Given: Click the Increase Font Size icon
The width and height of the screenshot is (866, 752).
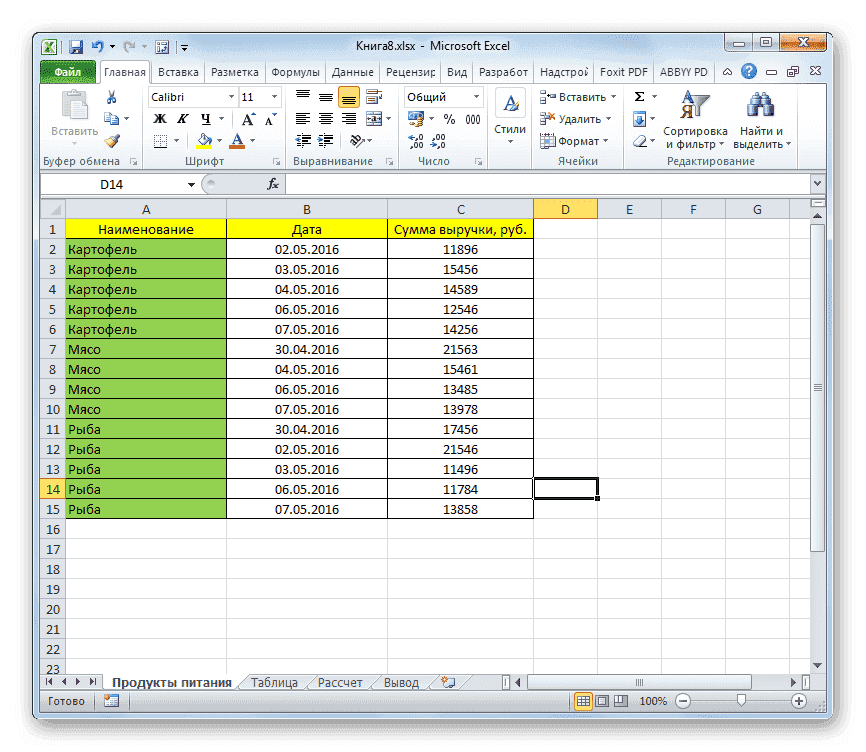Looking at the screenshot, I should point(248,117).
